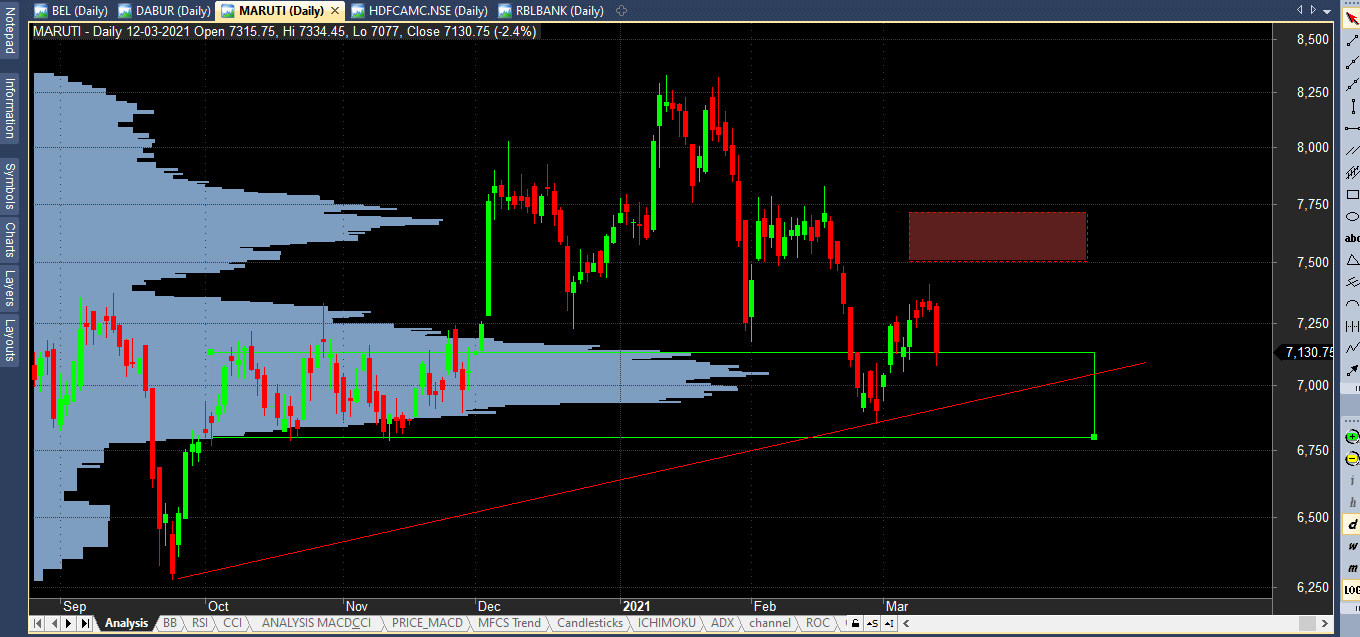Click the green rectangle corner handle
Screen dimensions: 1360x637
click(1095, 437)
